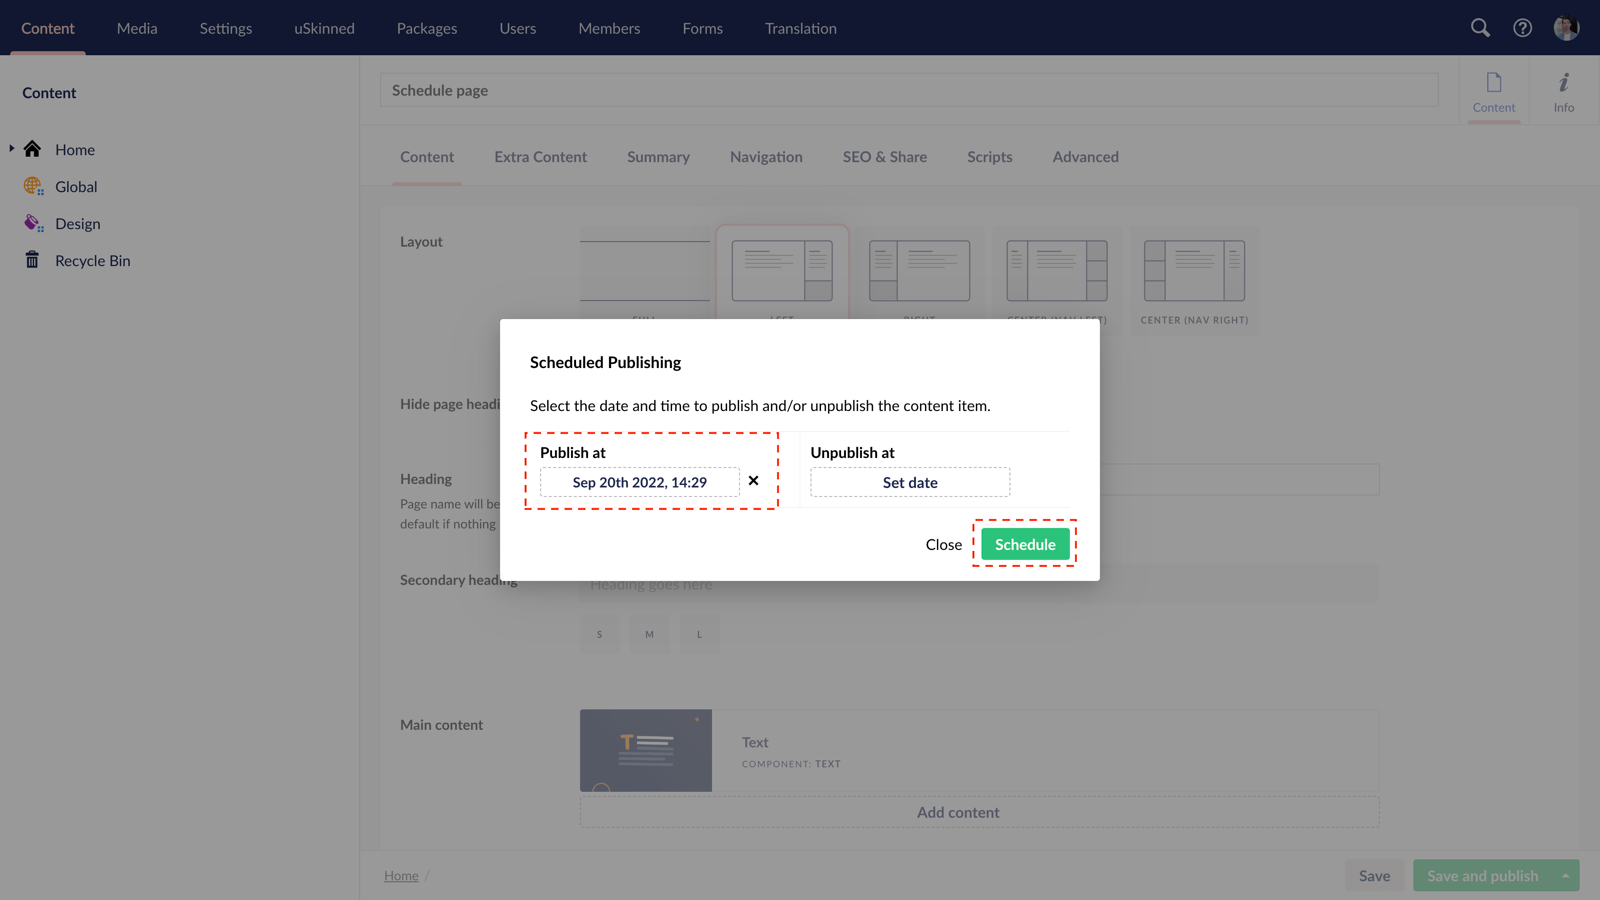Select the Content document icon on the right
Screen dimensions: 1600x900
[1494, 88]
